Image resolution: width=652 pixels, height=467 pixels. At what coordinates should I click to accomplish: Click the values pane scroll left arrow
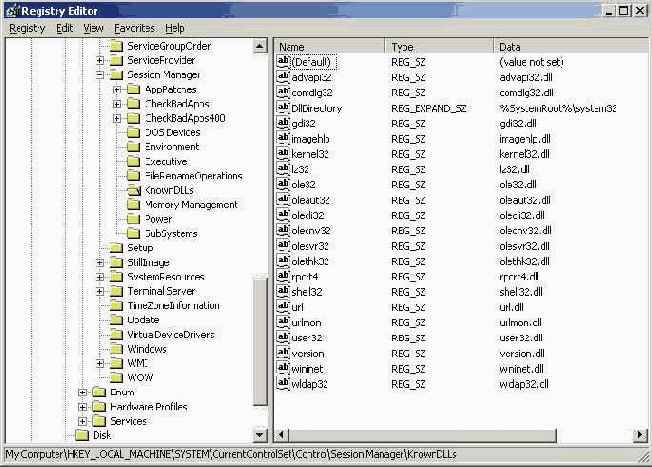(281, 435)
